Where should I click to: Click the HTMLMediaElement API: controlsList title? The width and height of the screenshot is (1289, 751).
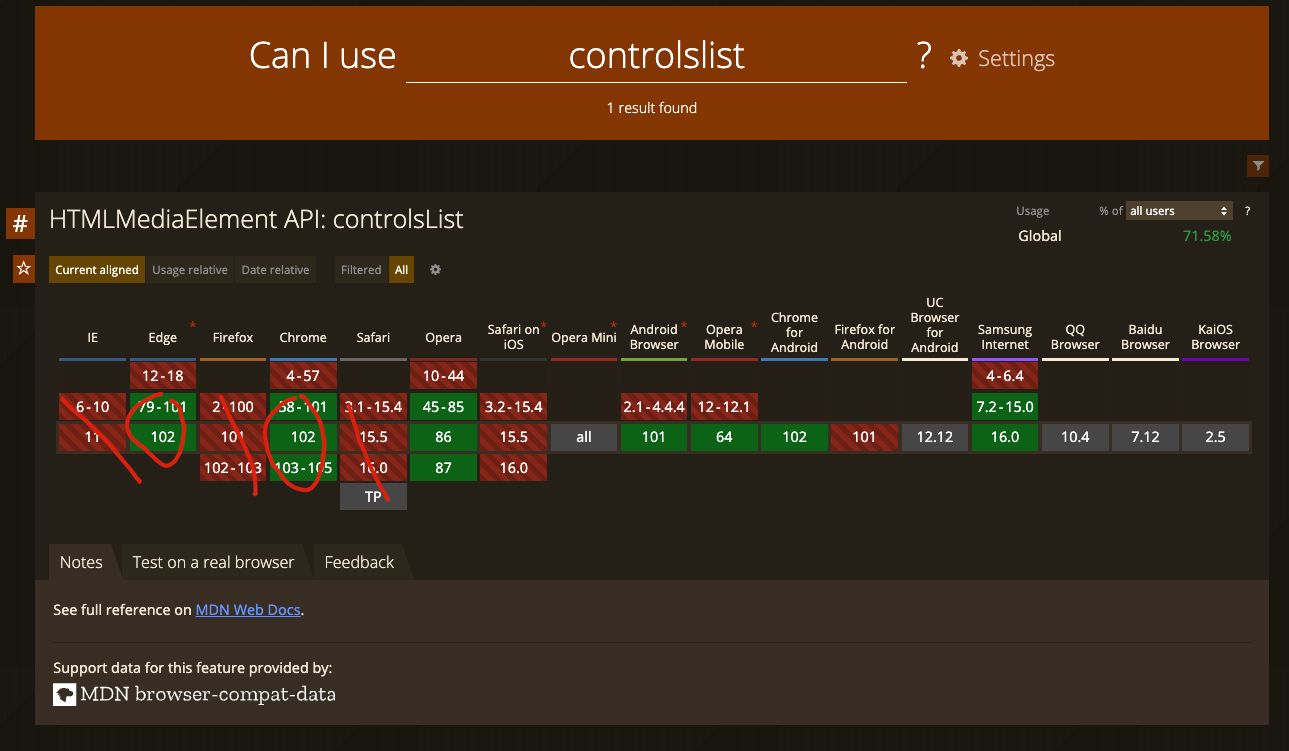click(256, 219)
